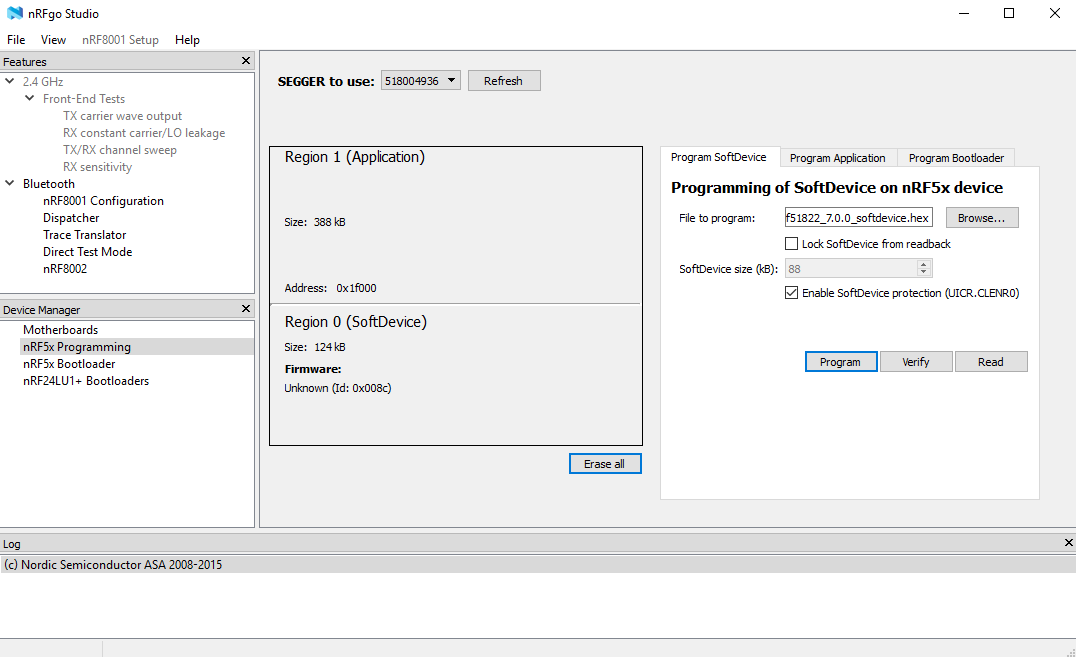Click the Unknown (Id: 0x008c) firmware text

pos(338,388)
